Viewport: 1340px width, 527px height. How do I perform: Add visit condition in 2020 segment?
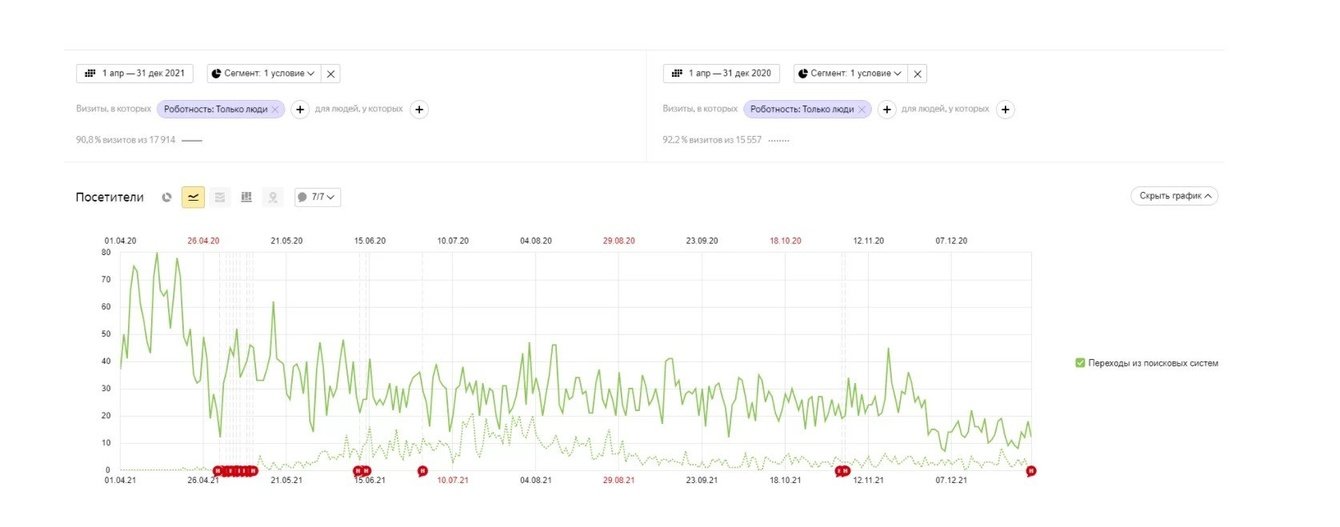click(886, 109)
